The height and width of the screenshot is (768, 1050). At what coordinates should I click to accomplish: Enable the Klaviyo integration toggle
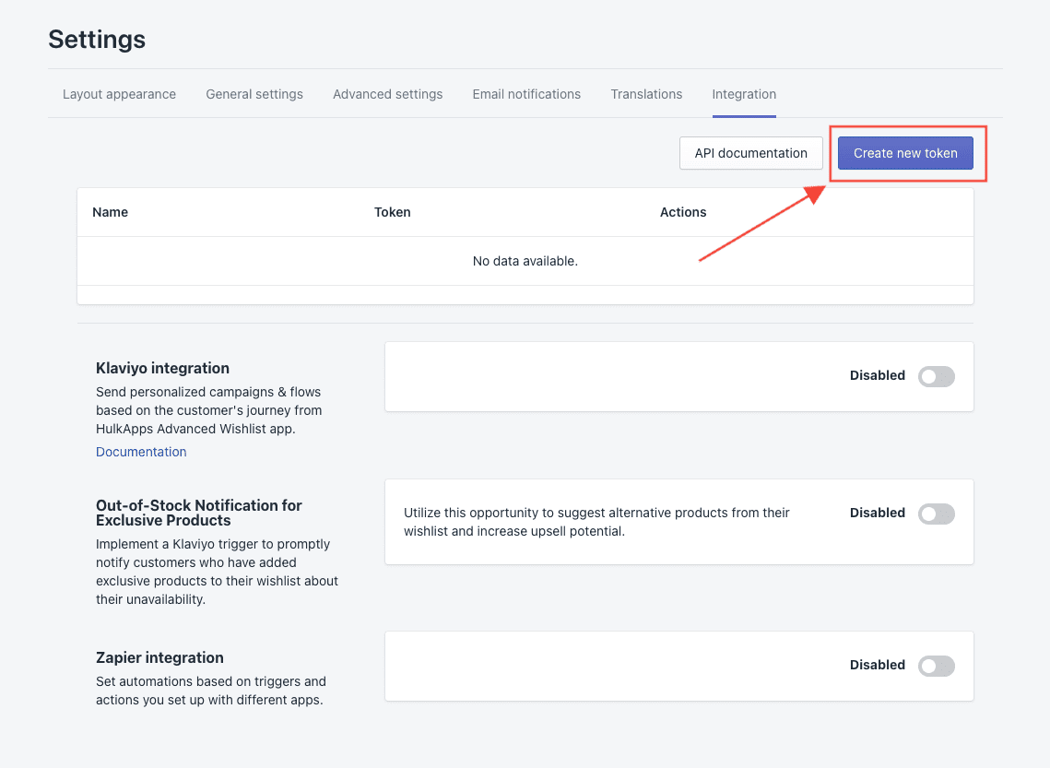936,376
